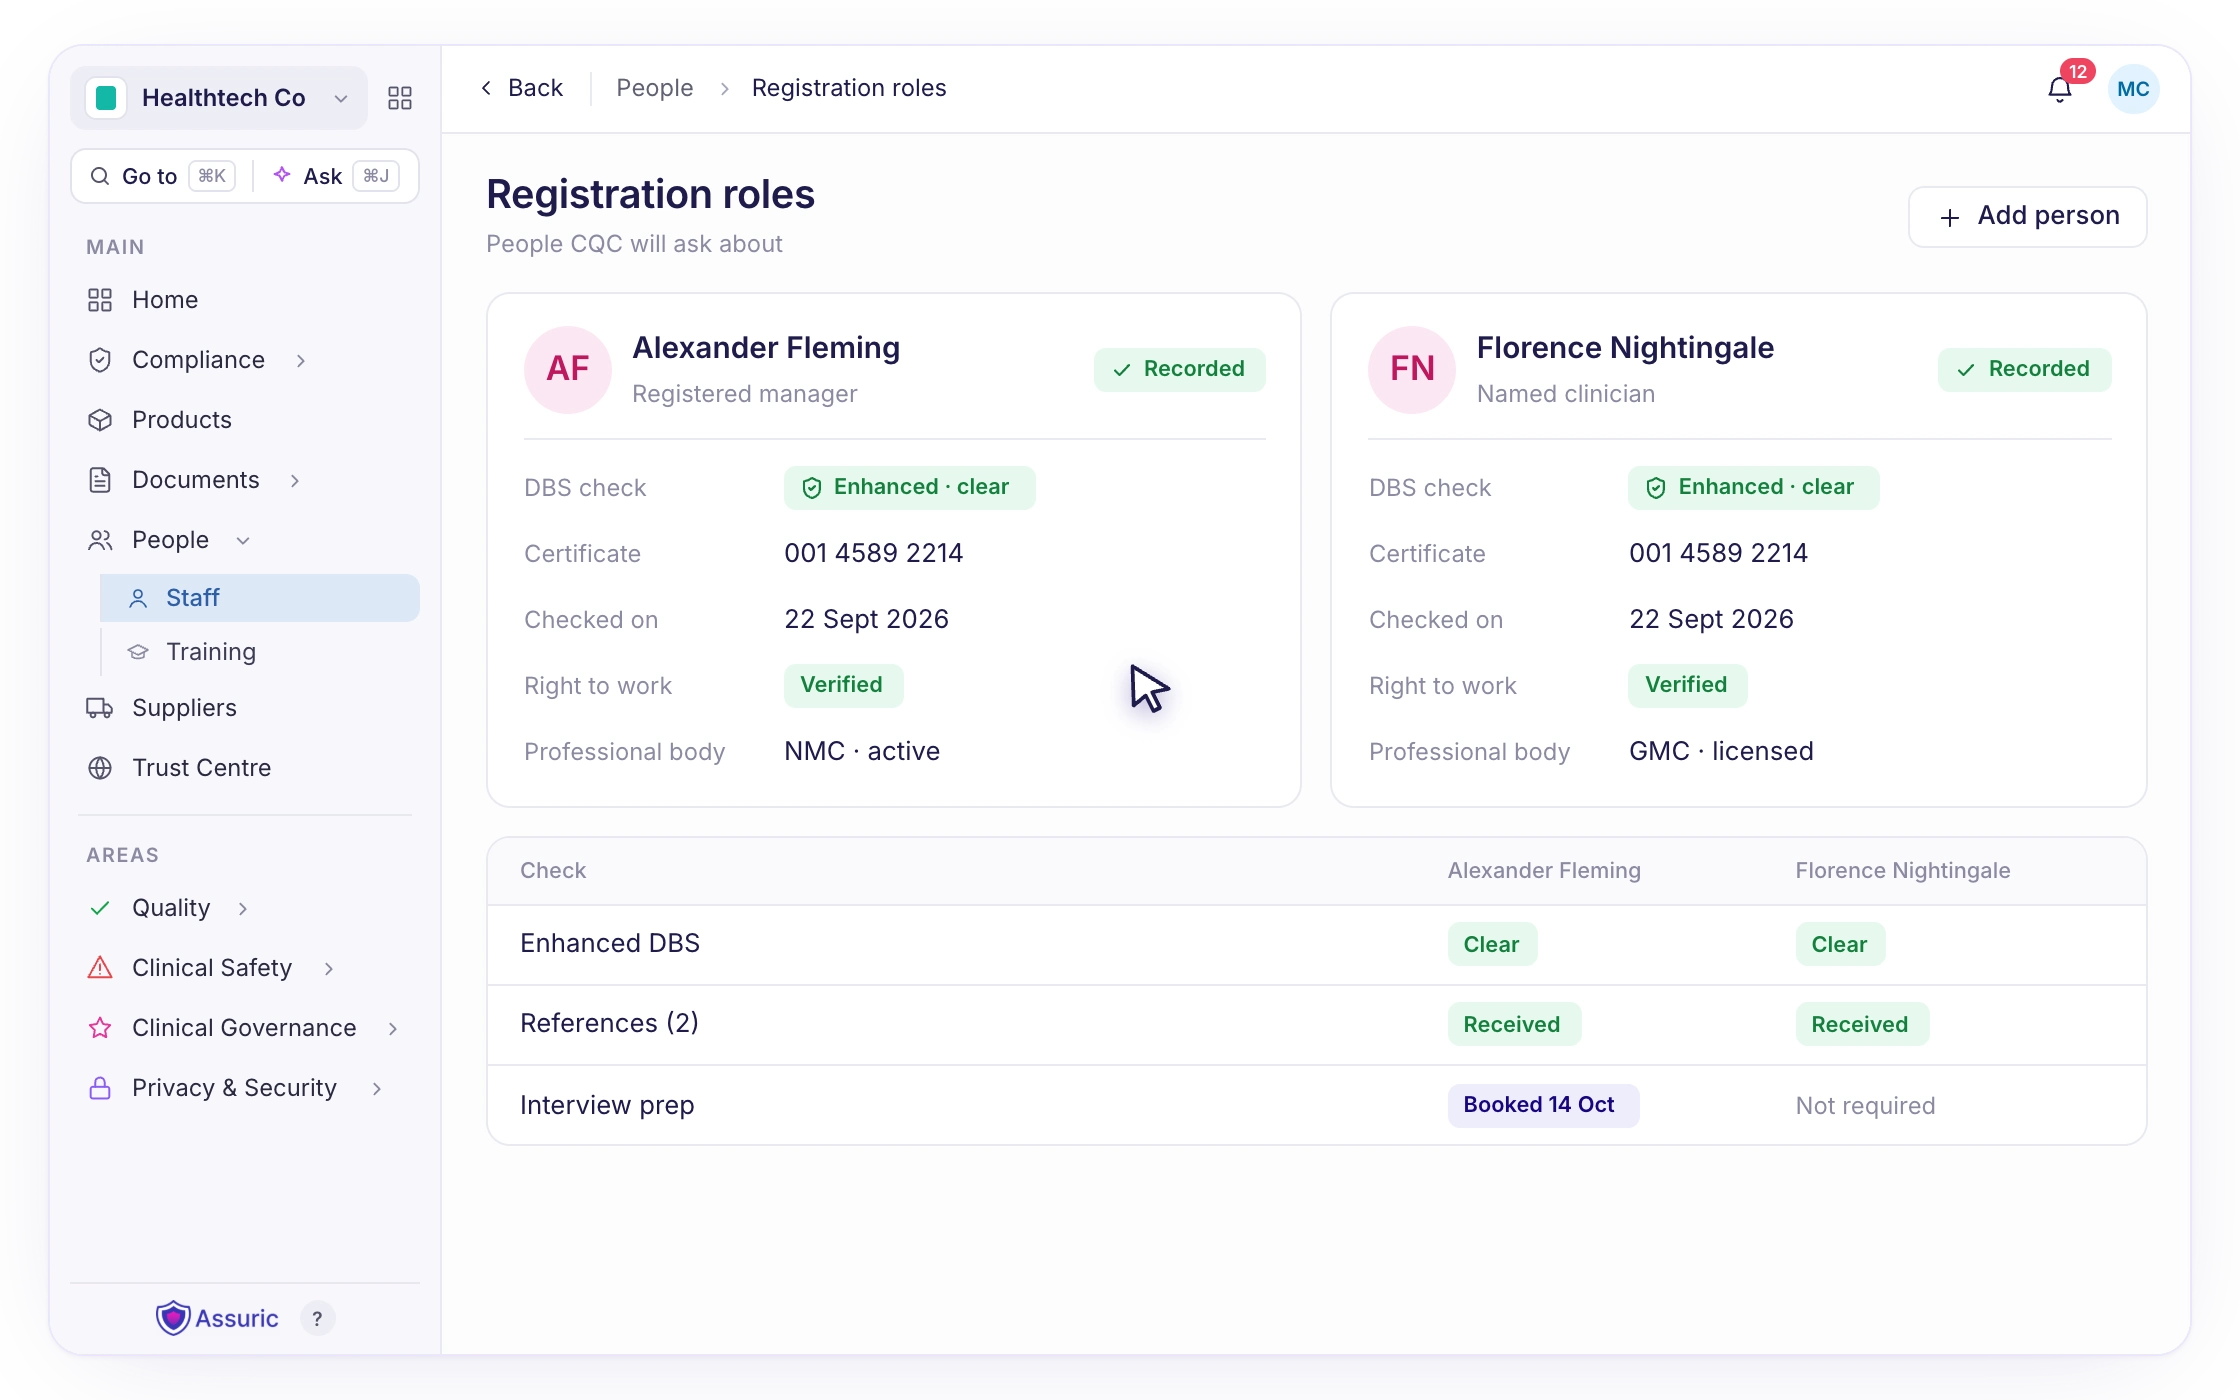Click the FN avatar of Florence Nightingale
The image size is (2240, 1400).
coord(1412,369)
